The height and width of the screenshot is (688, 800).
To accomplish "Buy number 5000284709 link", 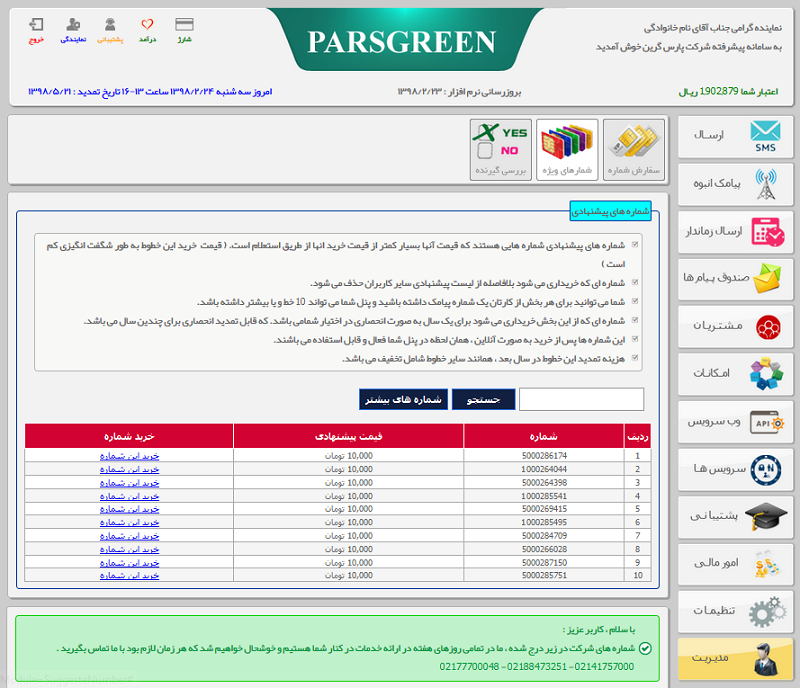I will (x=130, y=536).
